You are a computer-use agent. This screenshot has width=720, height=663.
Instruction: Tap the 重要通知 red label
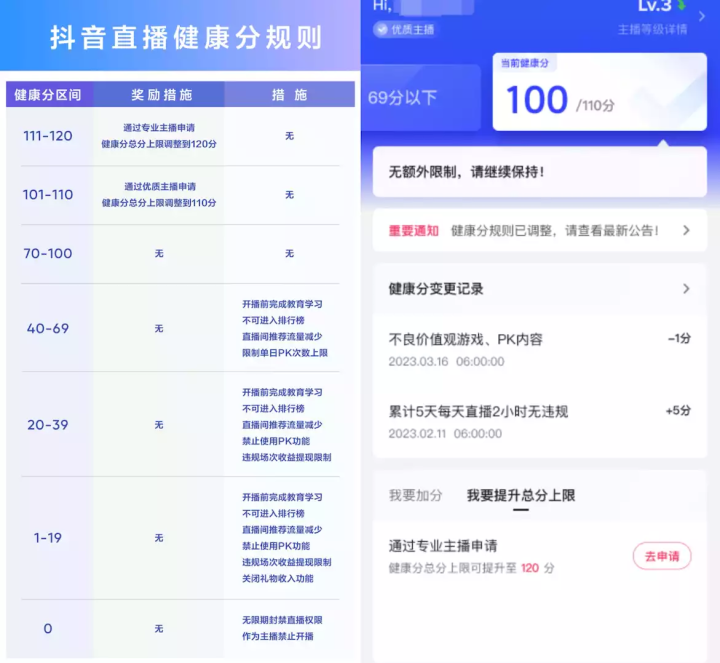coord(413,230)
